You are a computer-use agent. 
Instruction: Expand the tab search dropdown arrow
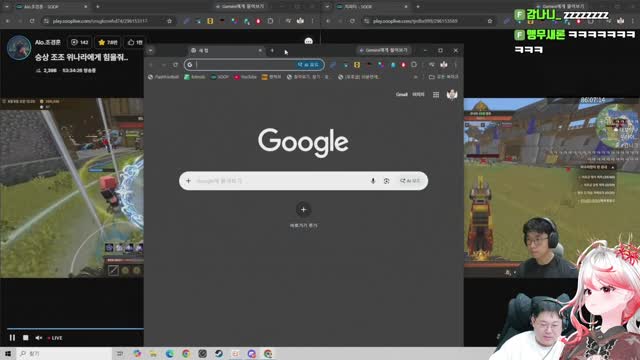tap(151, 50)
